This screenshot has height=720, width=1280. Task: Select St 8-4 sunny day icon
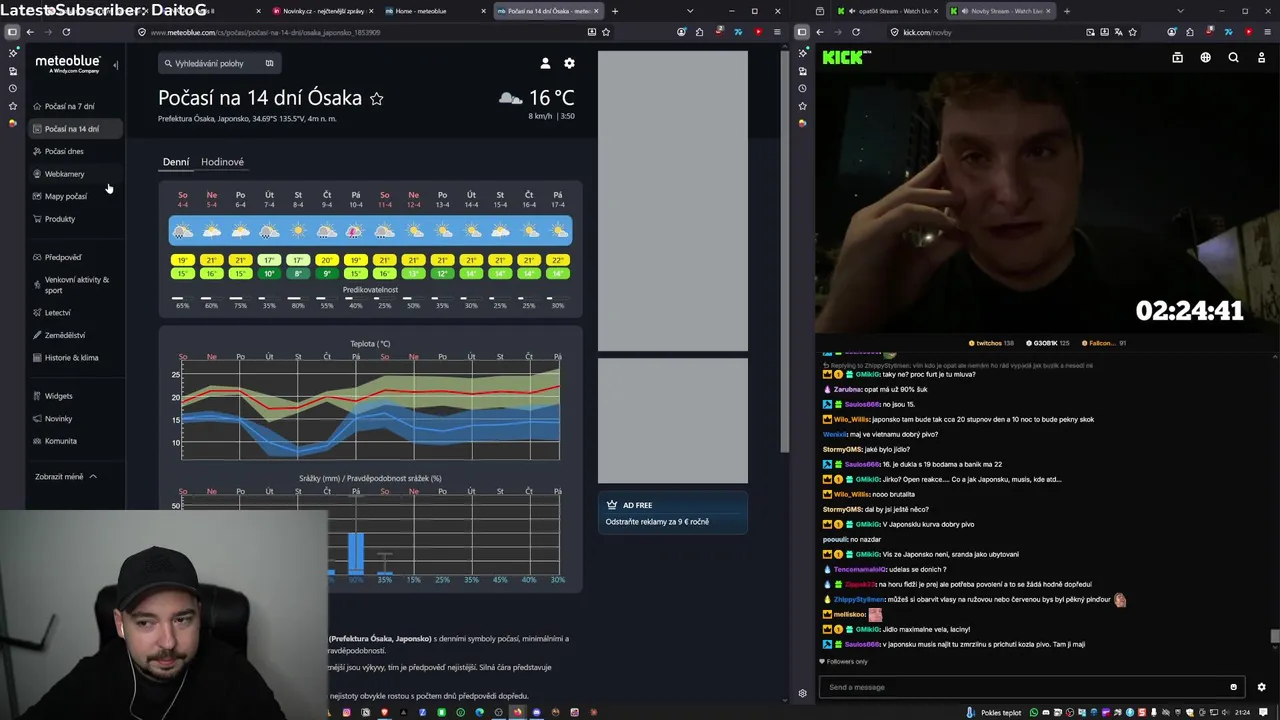tap(298, 231)
